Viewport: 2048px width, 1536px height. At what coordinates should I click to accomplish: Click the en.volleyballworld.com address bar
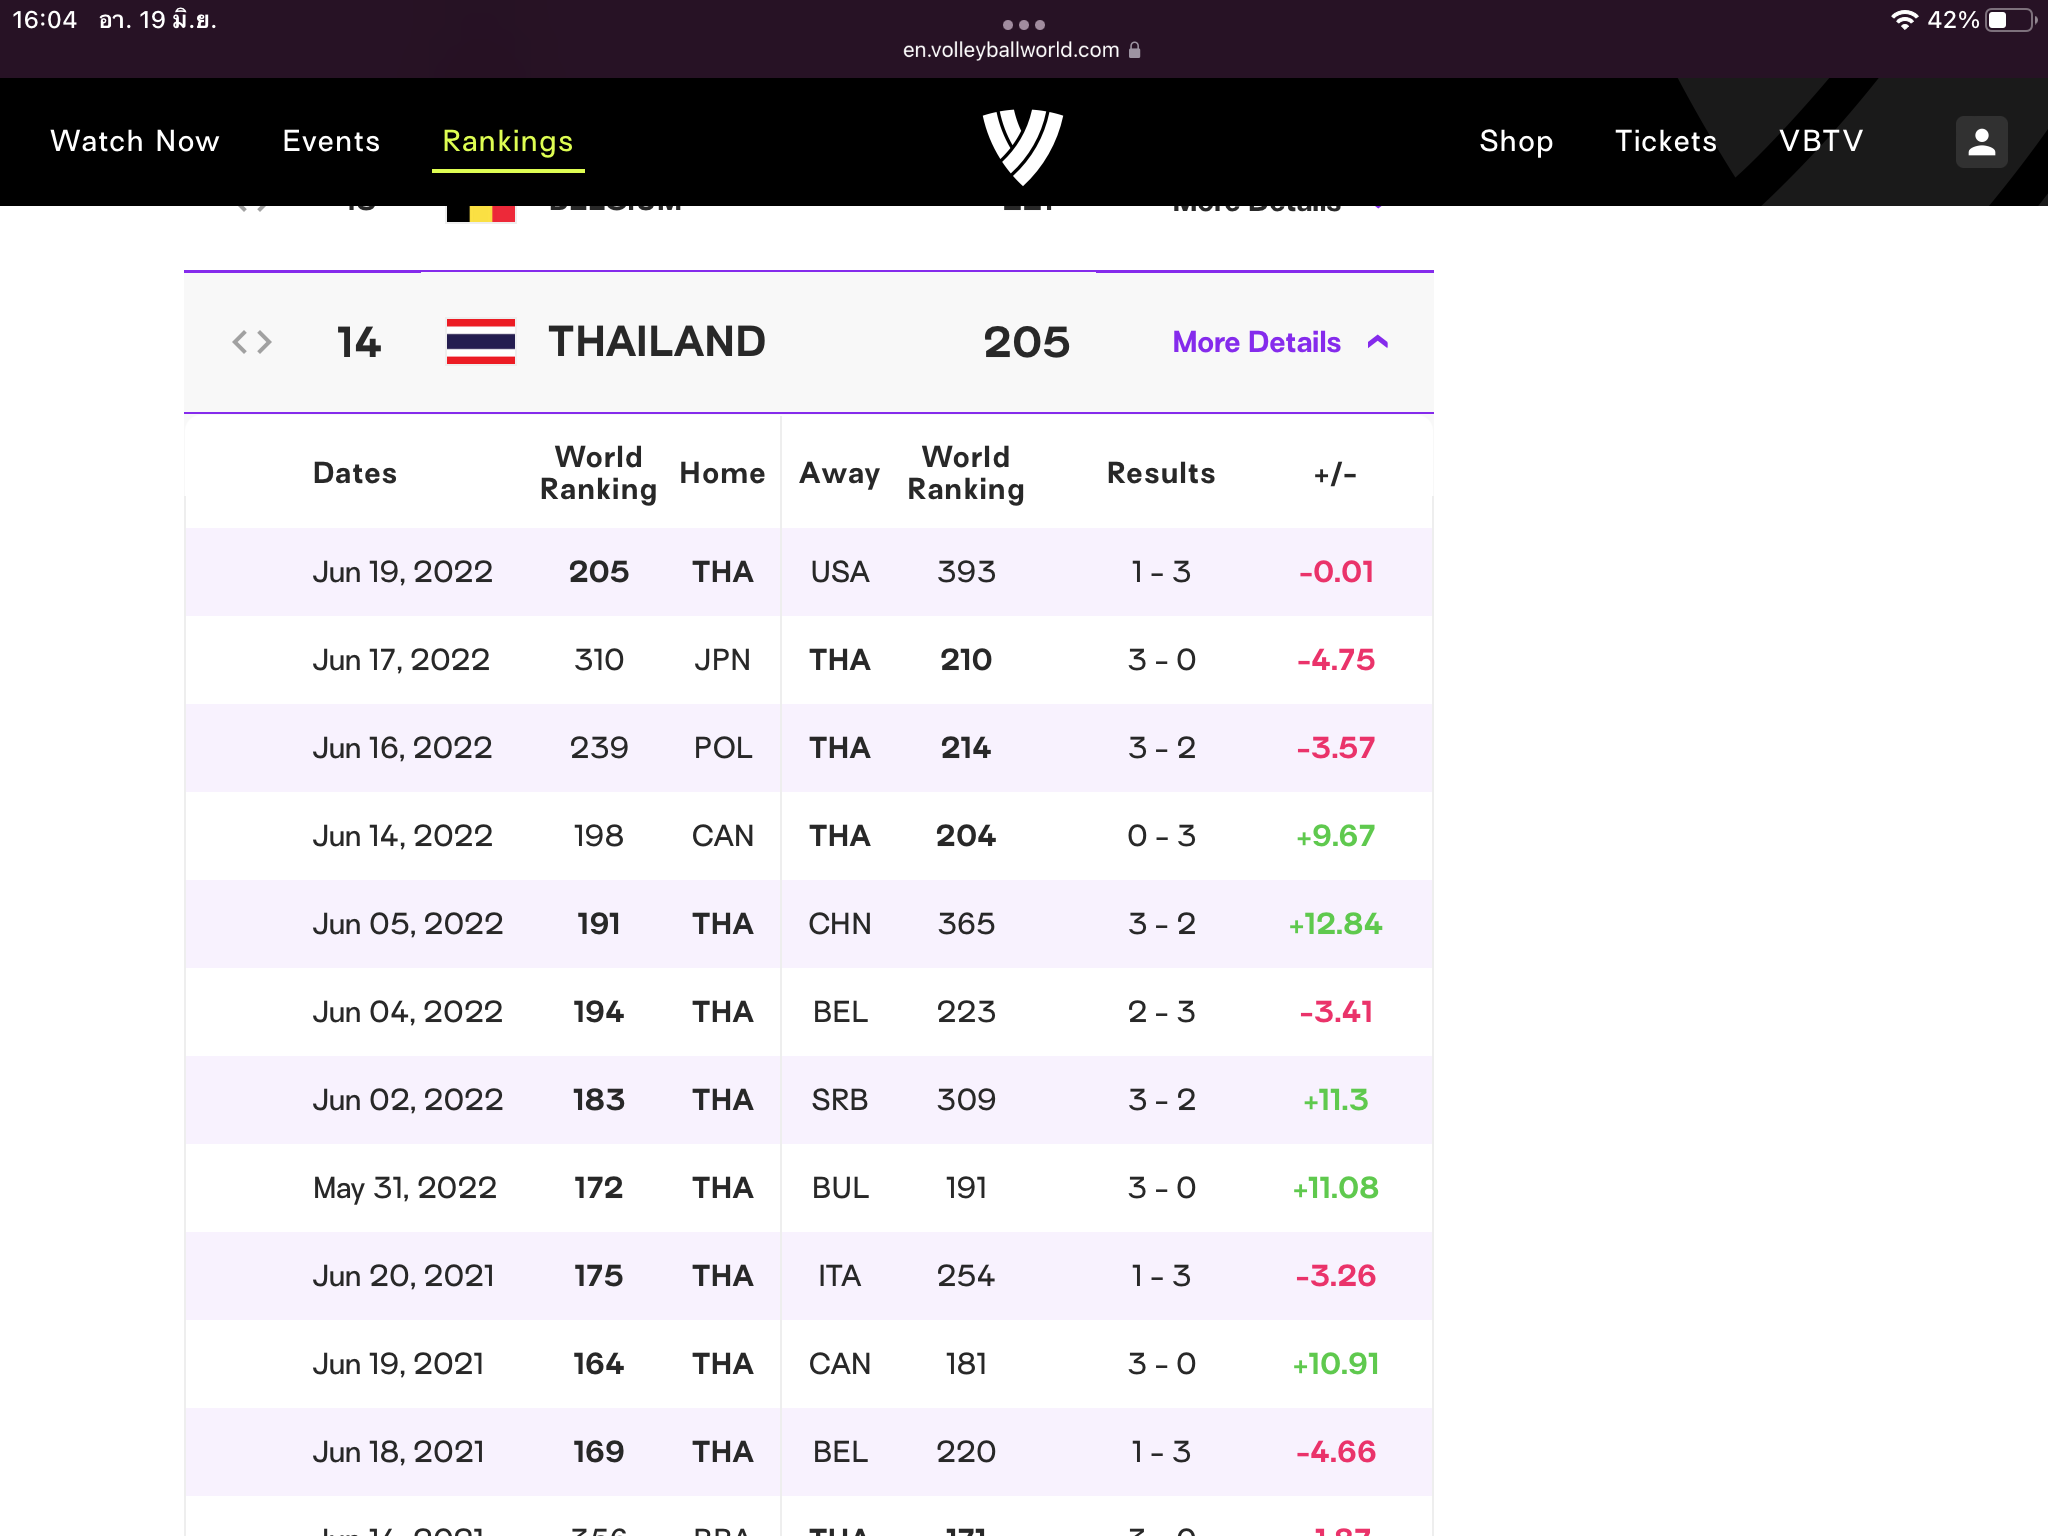pyautogui.click(x=1011, y=50)
